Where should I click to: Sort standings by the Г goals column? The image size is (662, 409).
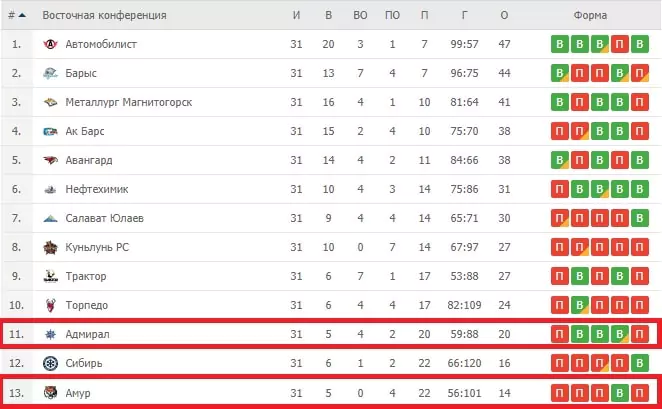tap(464, 15)
